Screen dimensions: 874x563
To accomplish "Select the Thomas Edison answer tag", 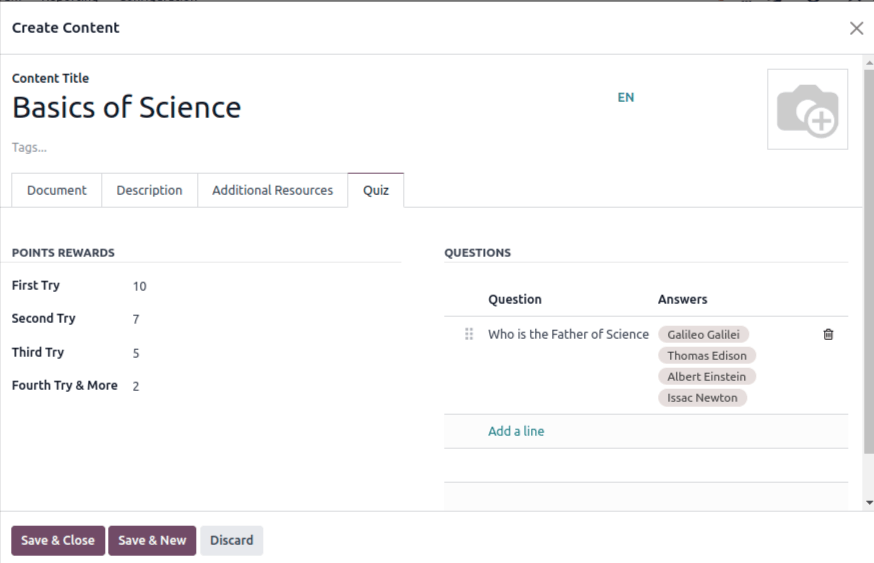I will click(707, 356).
